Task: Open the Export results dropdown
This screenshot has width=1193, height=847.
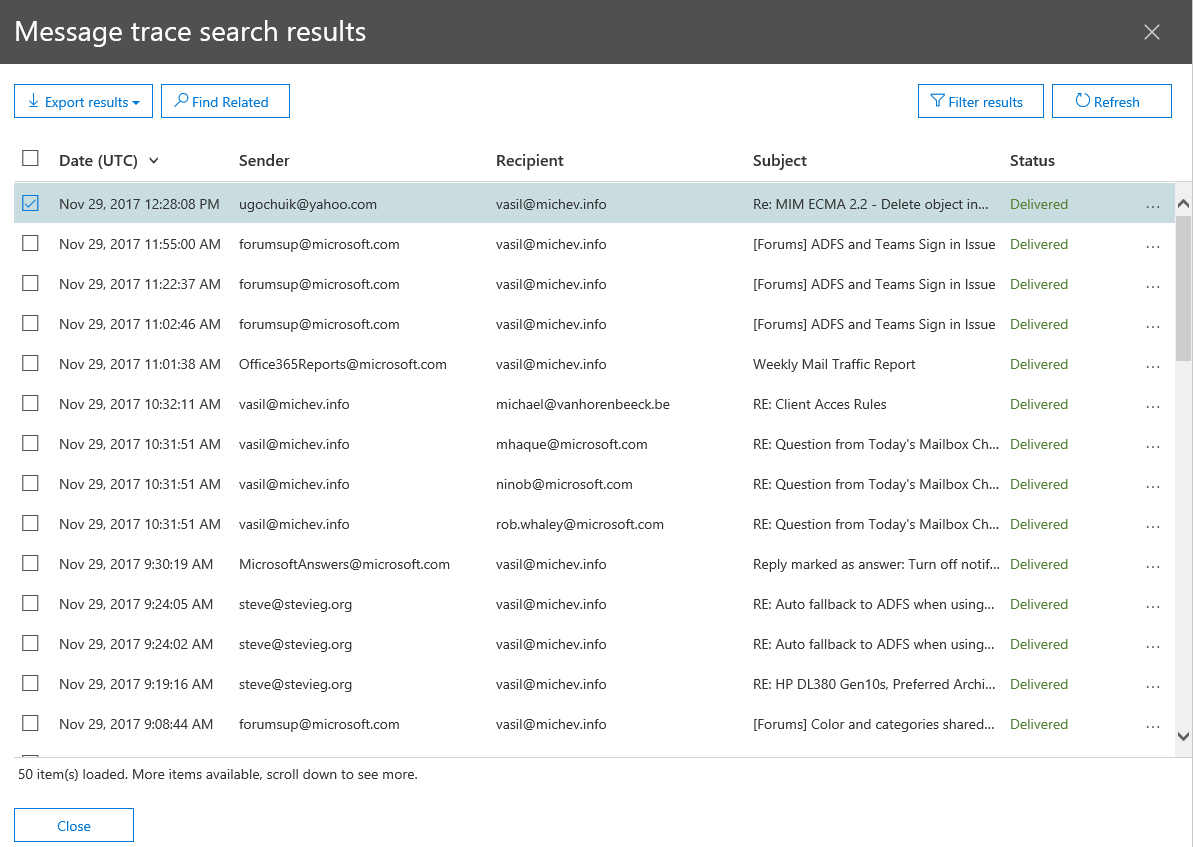Action: point(138,101)
